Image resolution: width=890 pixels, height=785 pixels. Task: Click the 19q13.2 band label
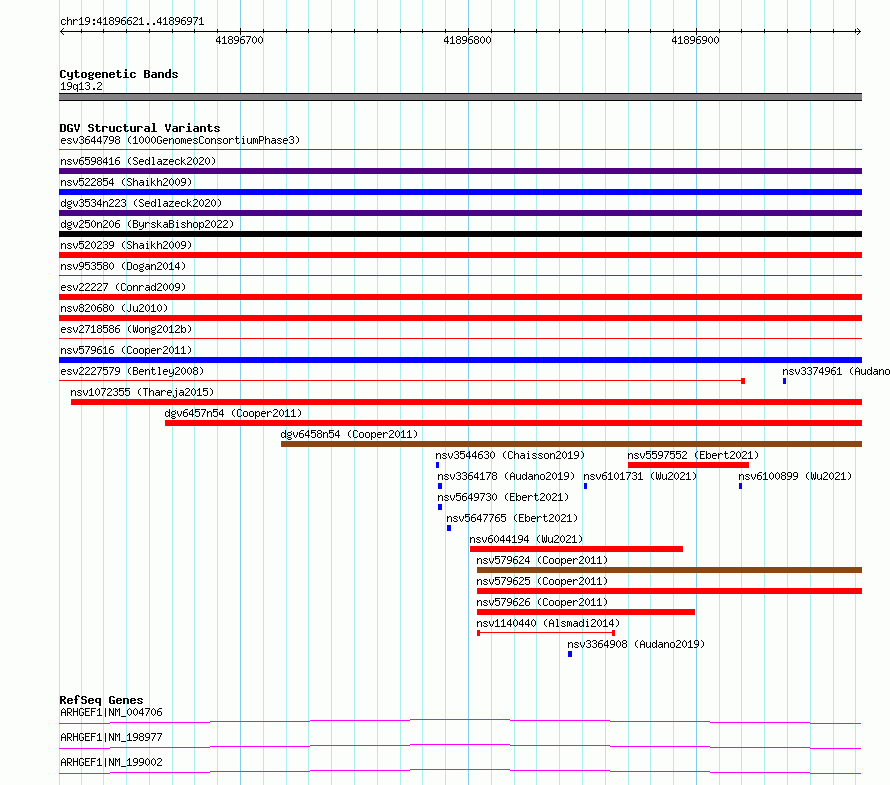[x=81, y=86]
